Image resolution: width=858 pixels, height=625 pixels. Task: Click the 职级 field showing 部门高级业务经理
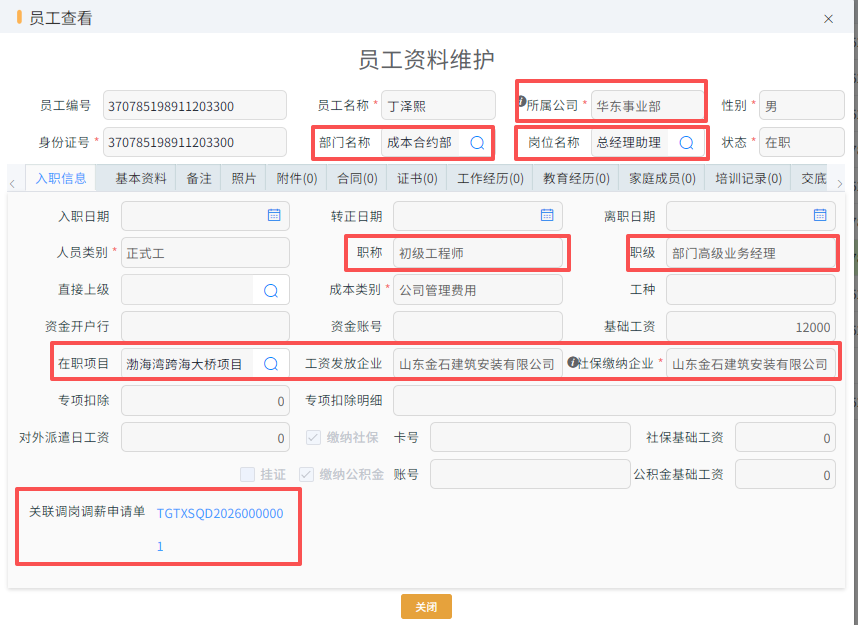[751, 253]
